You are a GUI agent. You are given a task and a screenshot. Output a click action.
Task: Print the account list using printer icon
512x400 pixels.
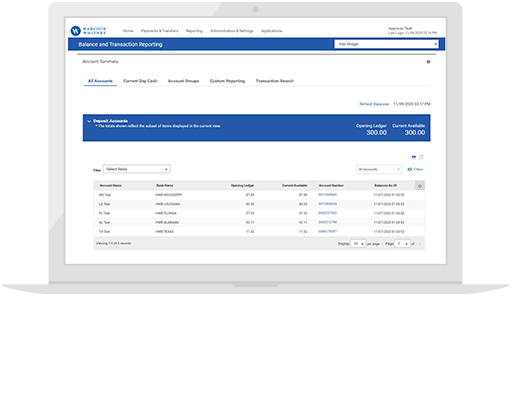(414, 157)
